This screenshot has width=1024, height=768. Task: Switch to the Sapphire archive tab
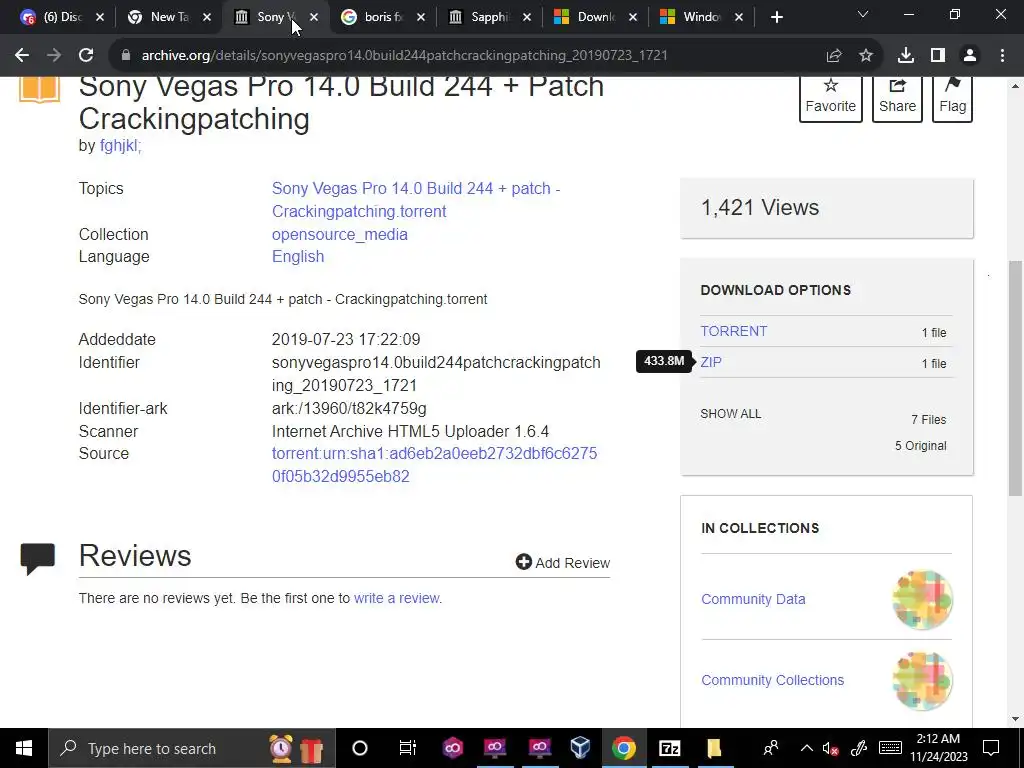pyautogui.click(x=490, y=17)
